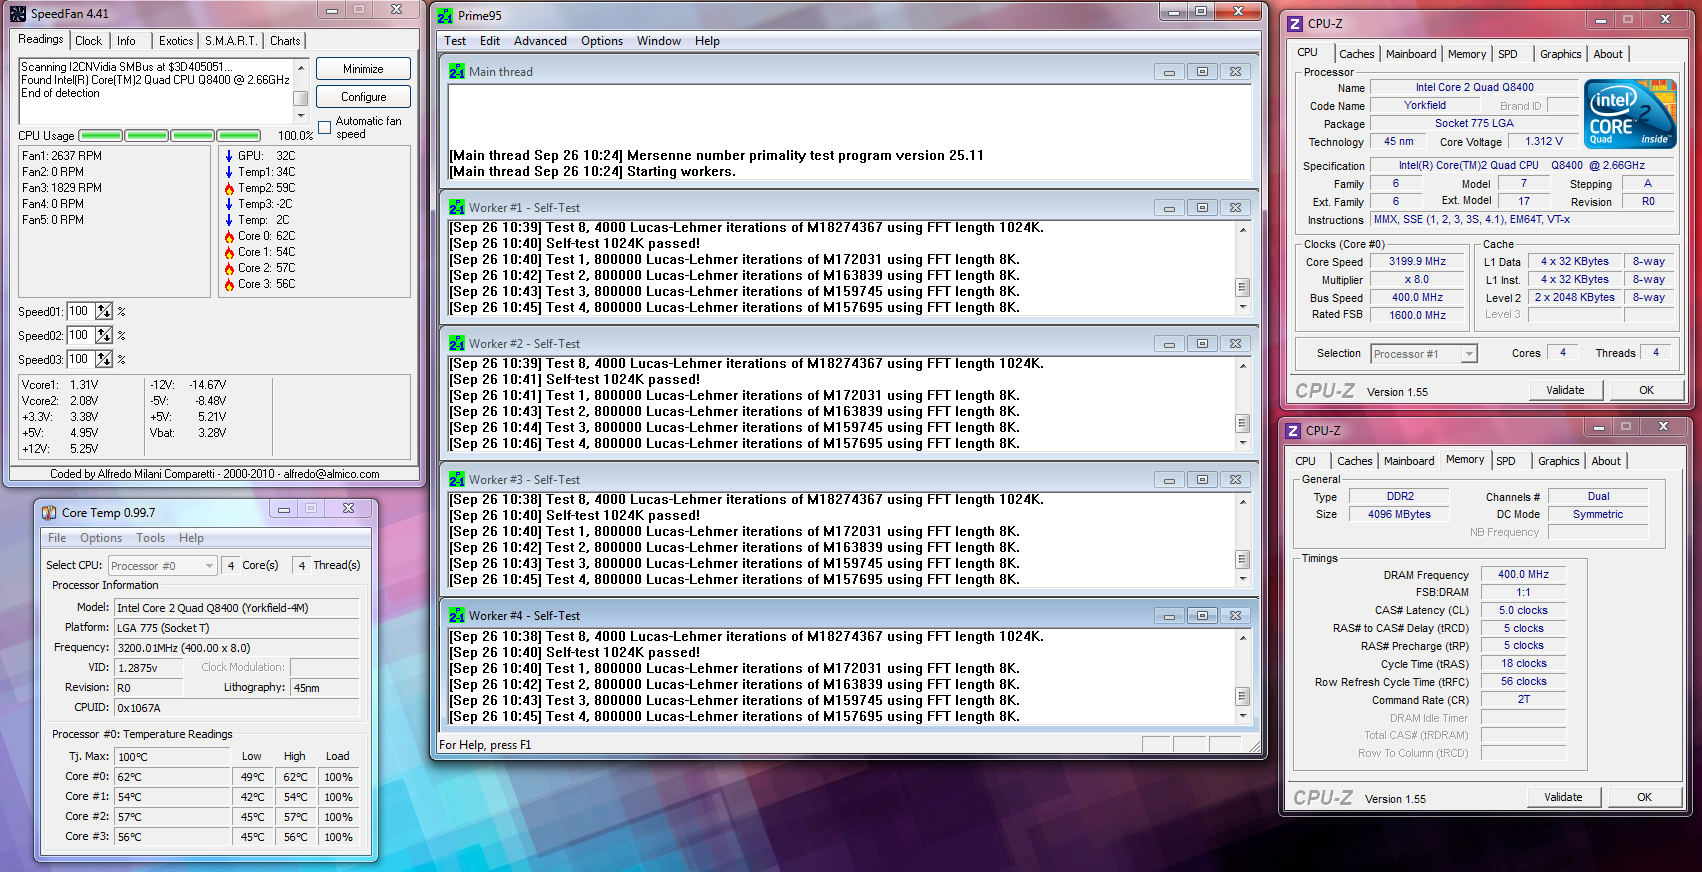Image resolution: width=1702 pixels, height=872 pixels.
Task: Click the upper CPU-Z title bar icon
Action: 1295,23
